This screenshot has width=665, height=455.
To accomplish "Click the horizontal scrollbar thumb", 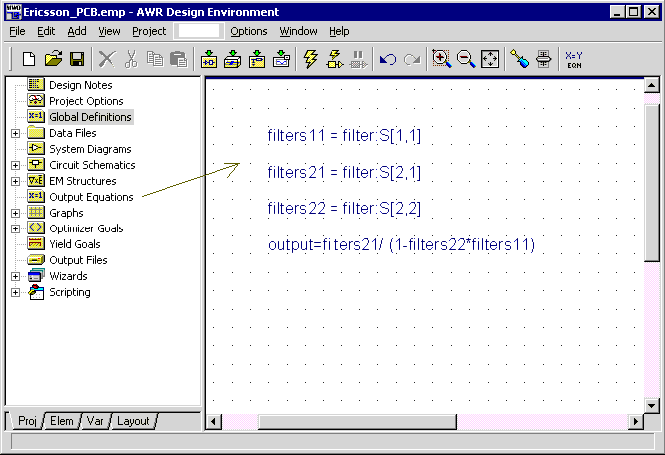I will 357,422.
